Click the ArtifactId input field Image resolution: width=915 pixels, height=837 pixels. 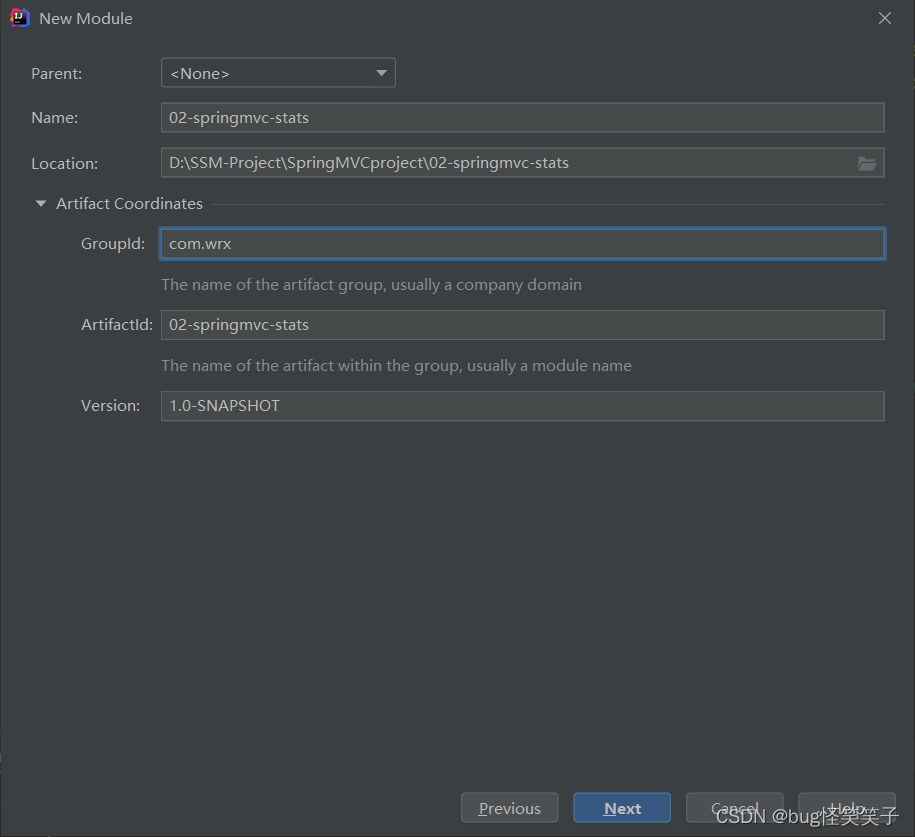coord(522,325)
